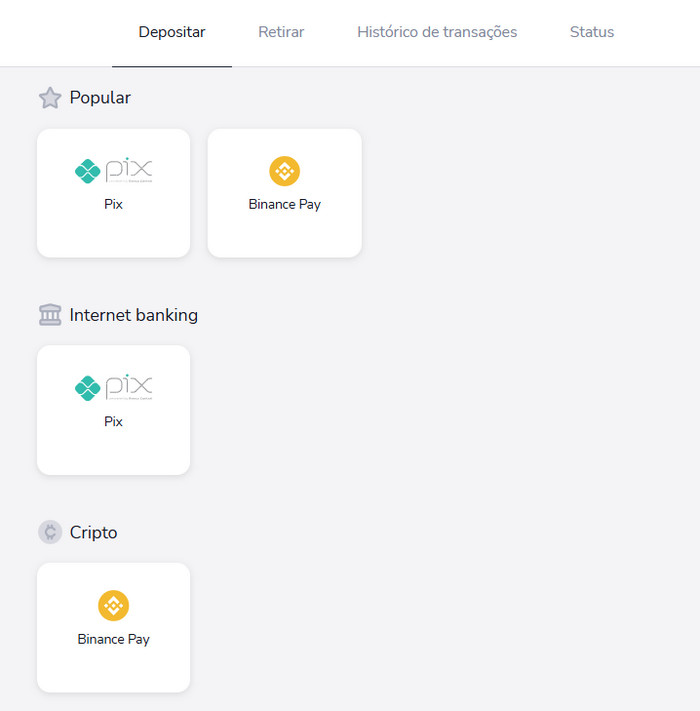Open Histórico de transações tab
The image size is (700, 711).
click(x=437, y=33)
